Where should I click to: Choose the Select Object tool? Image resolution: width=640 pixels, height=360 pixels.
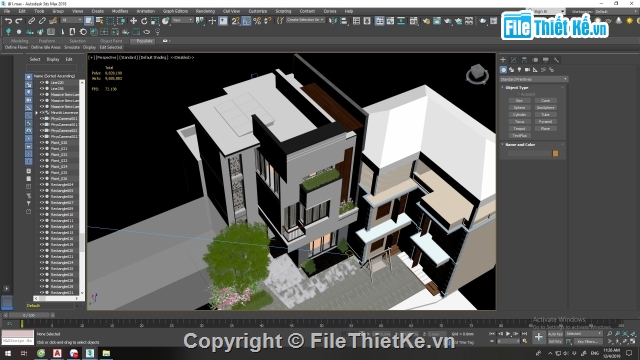click(89, 21)
